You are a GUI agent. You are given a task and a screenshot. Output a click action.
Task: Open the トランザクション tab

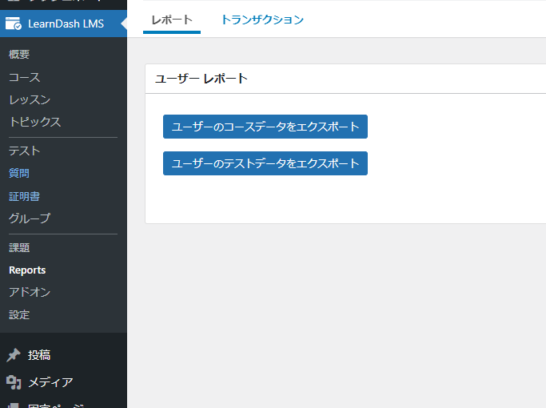pyautogui.click(x=262, y=19)
